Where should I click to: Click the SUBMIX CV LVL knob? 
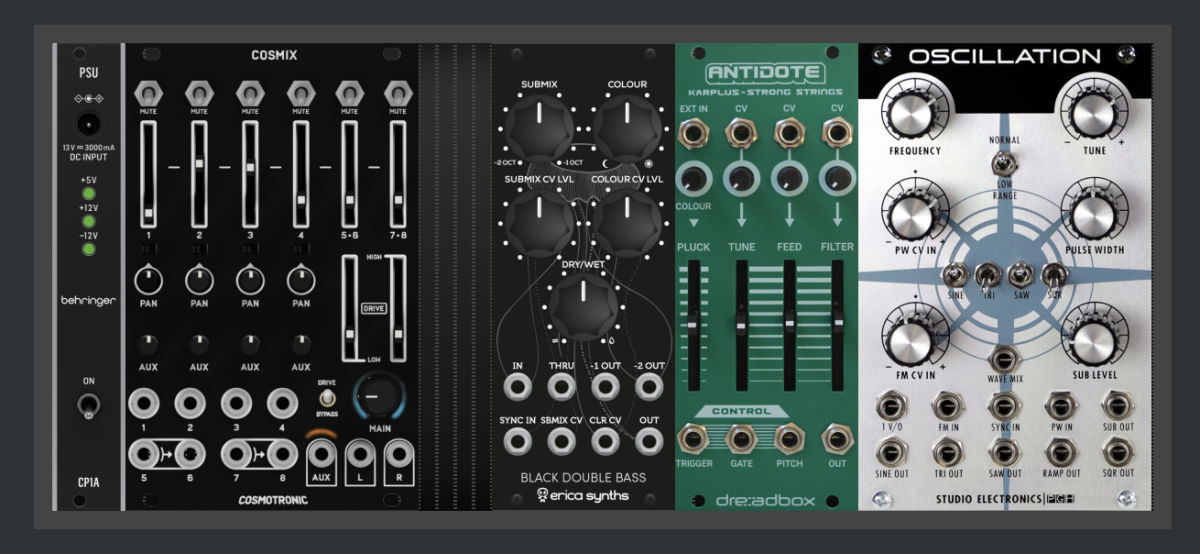(x=540, y=222)
